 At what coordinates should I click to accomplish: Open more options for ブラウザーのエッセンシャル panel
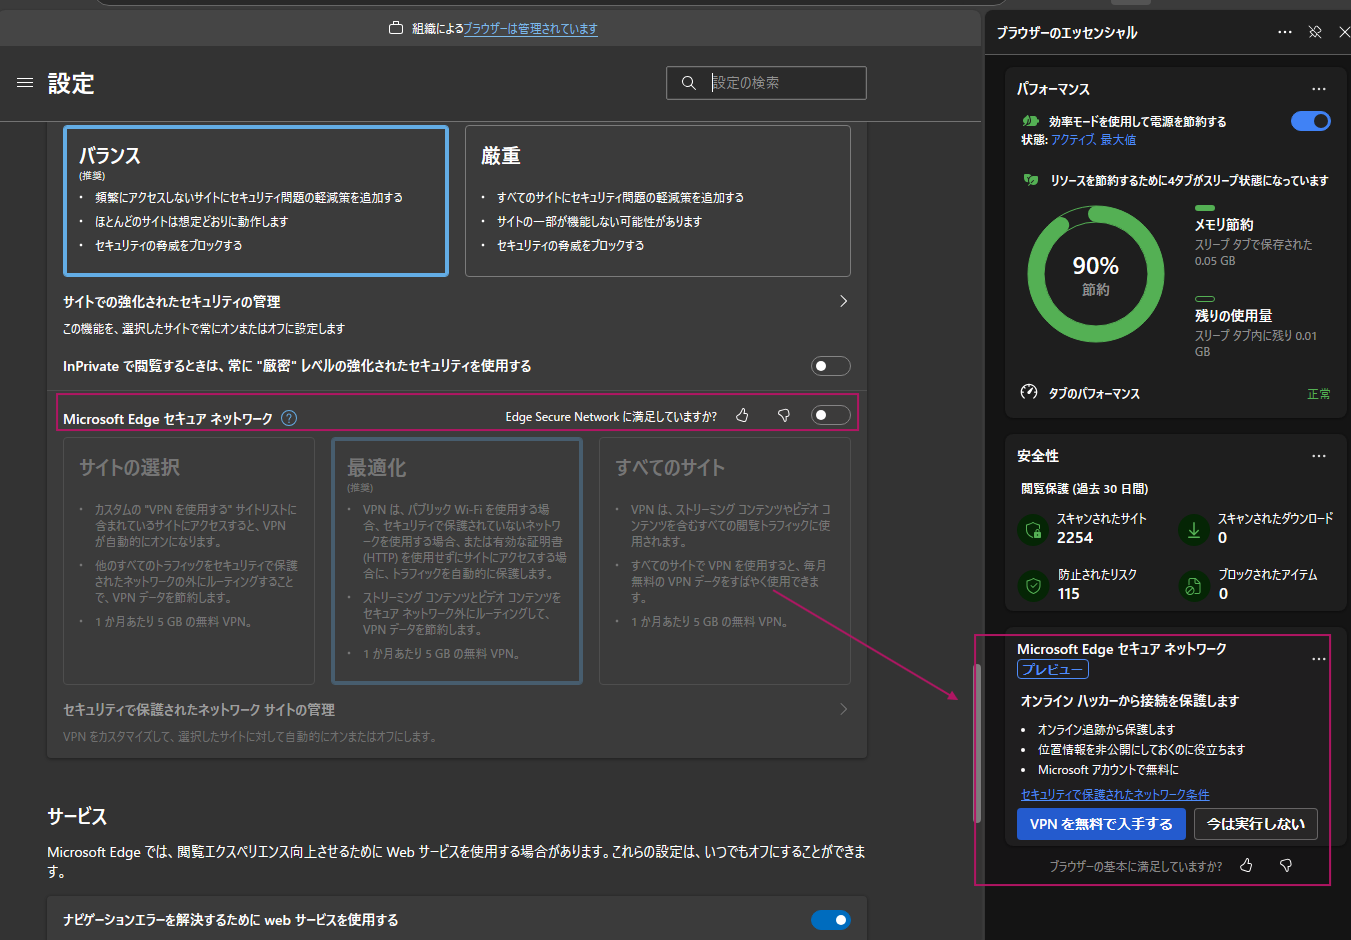1285,32
